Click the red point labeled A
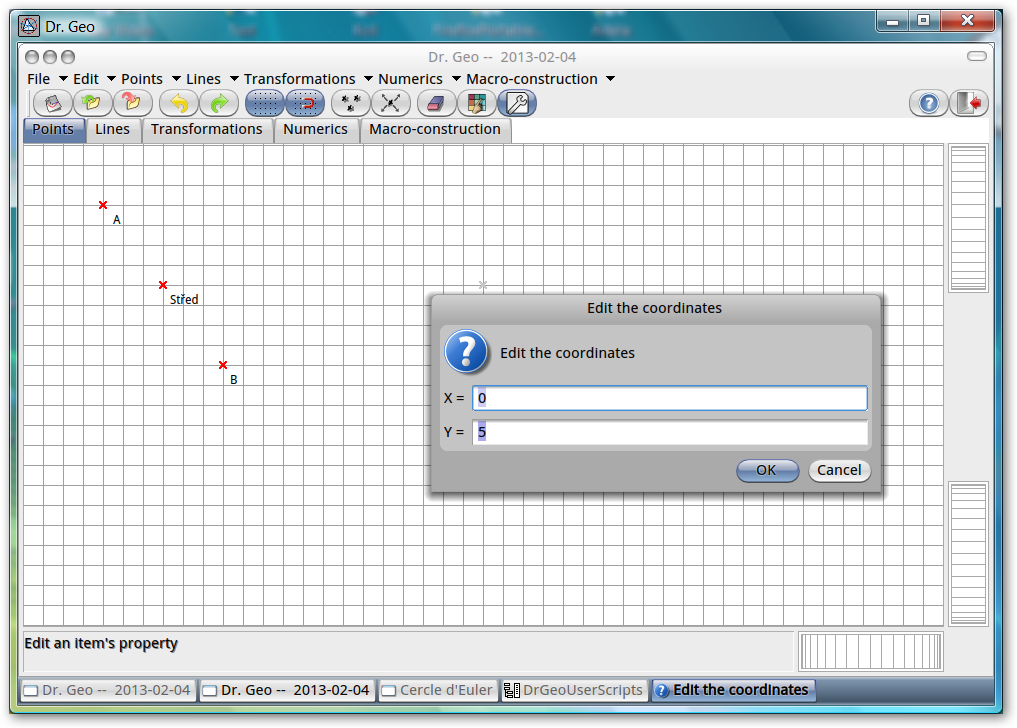 tap(102, 205)
